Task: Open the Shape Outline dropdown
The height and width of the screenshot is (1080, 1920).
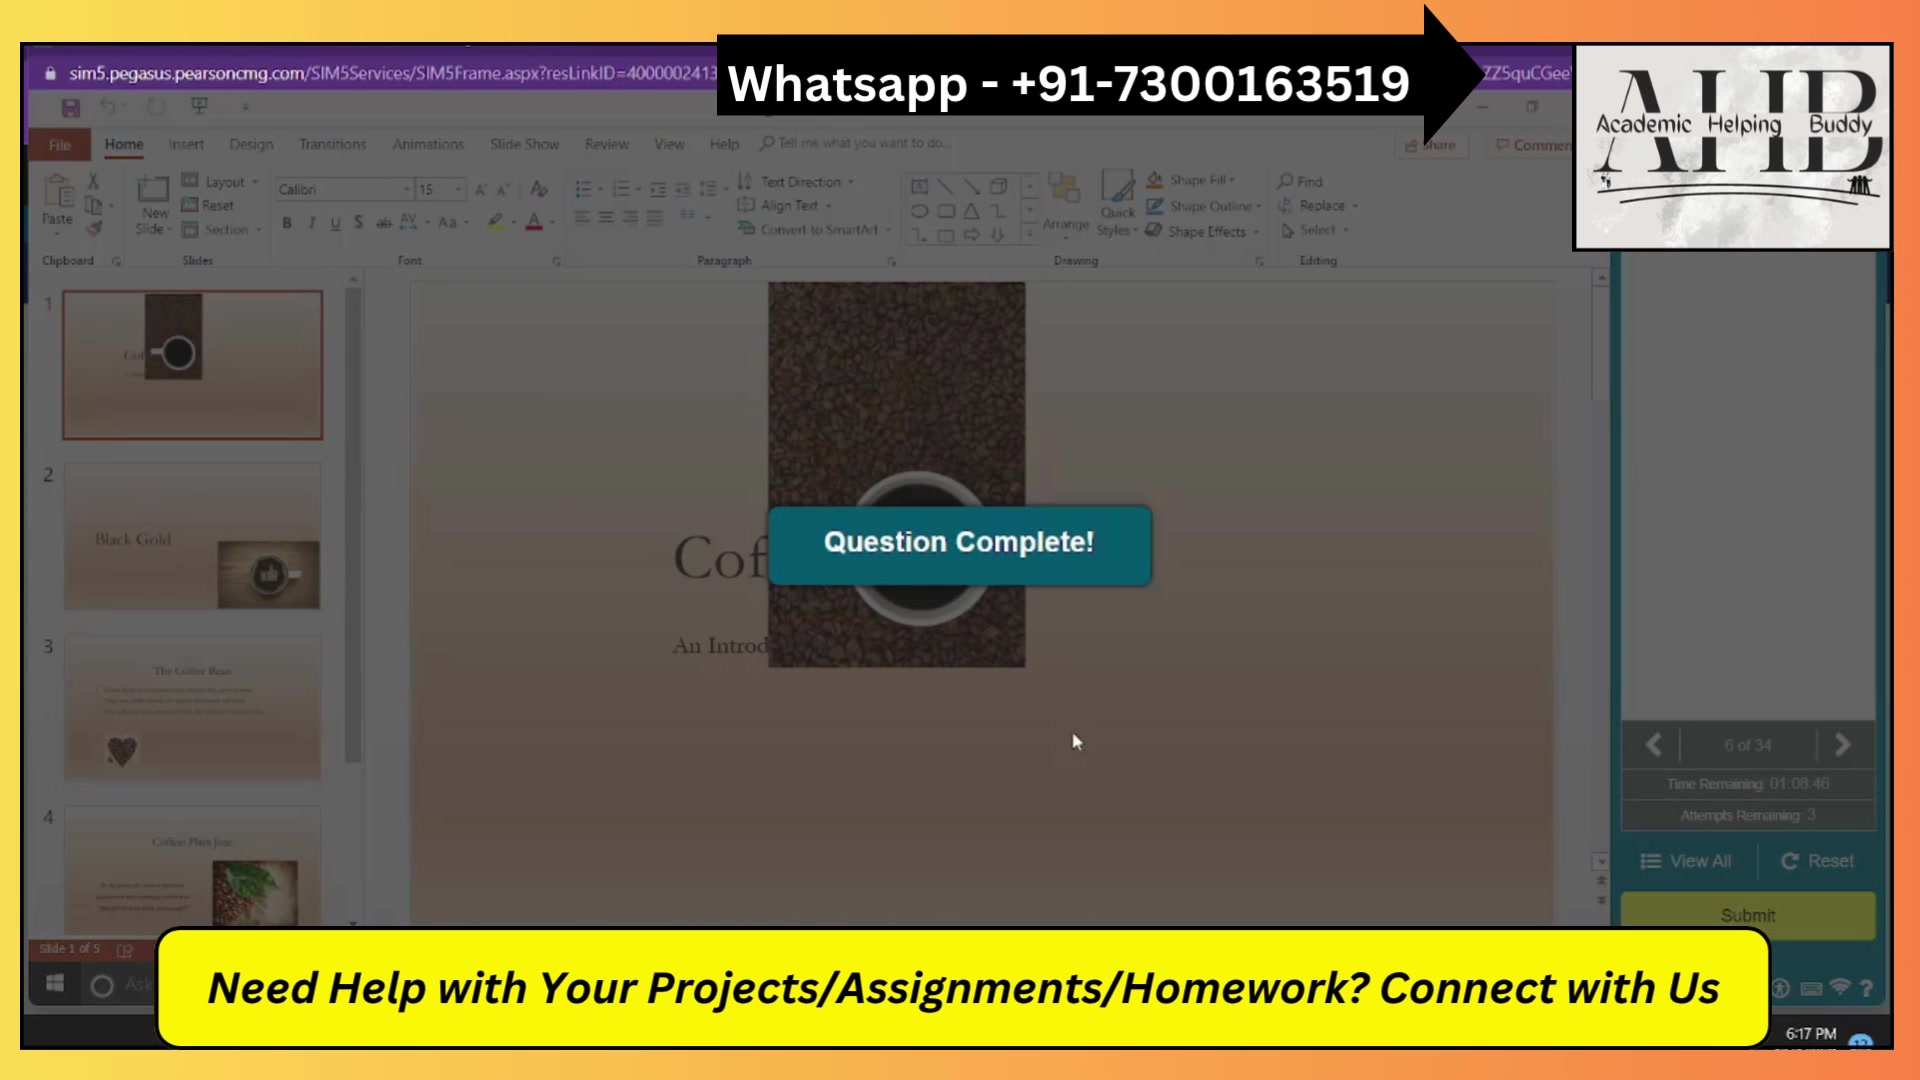Action: (x=1204, y=206)
